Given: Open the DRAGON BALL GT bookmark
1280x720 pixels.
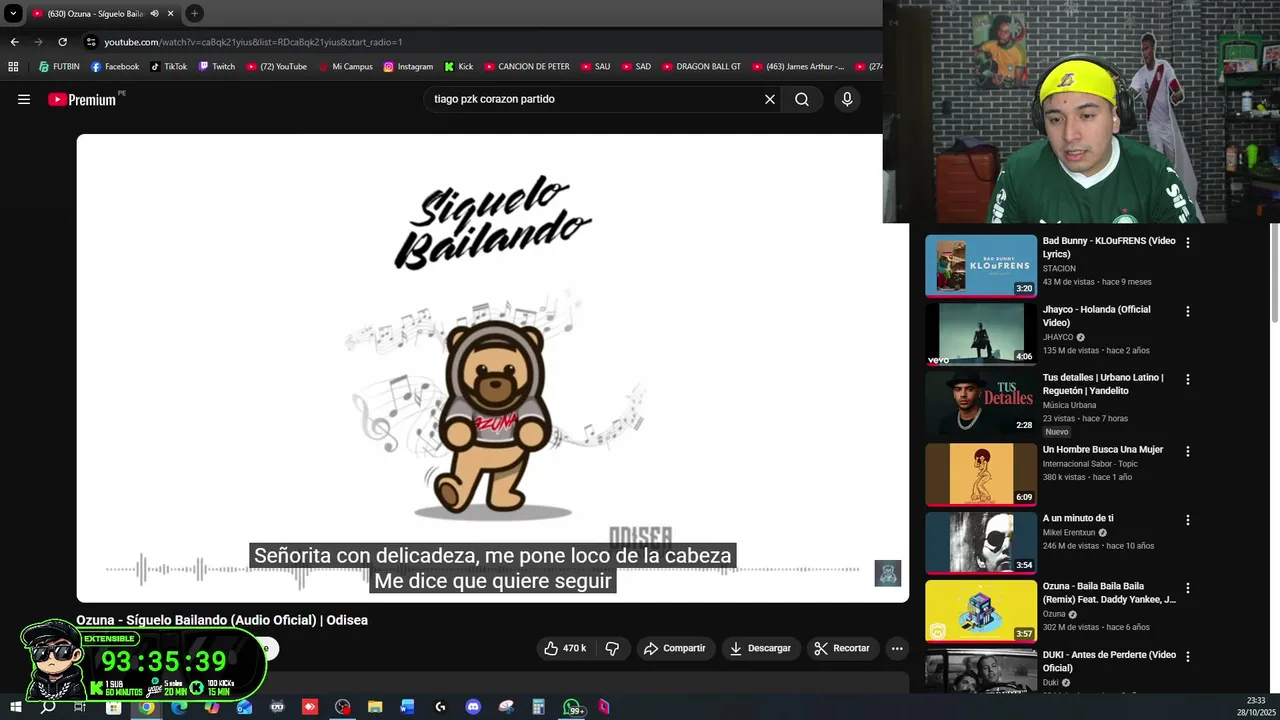Looking at the screenshot, I should tap(700, 67).
